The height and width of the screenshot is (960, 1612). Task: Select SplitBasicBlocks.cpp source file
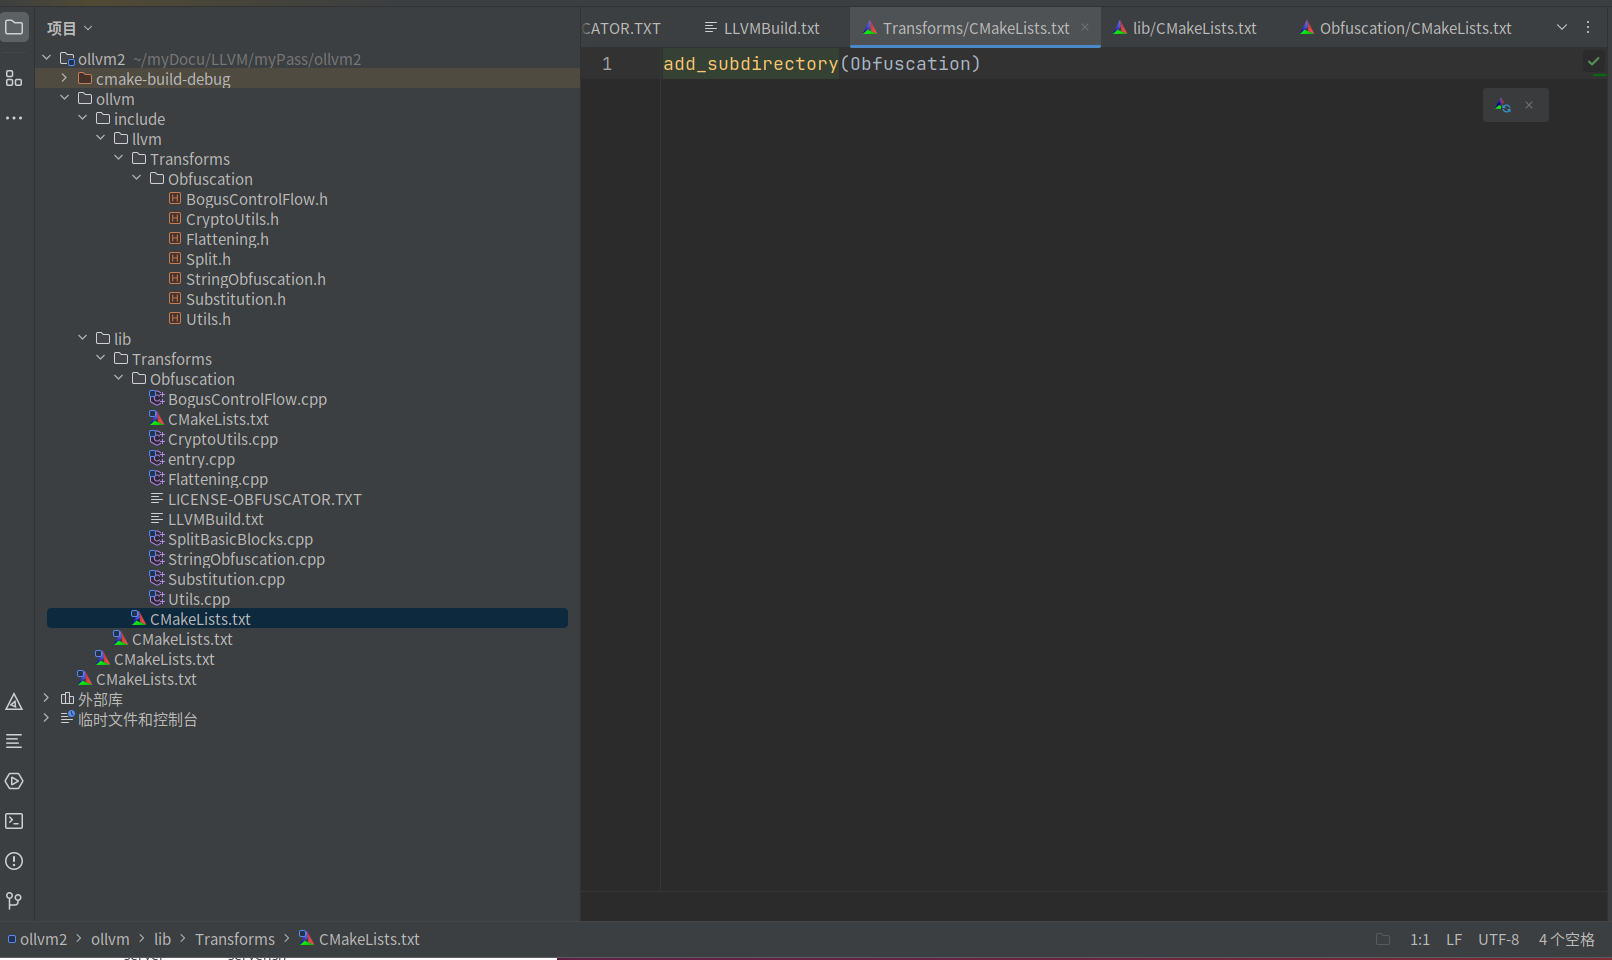pyautogui.click(x=240, y=539)
